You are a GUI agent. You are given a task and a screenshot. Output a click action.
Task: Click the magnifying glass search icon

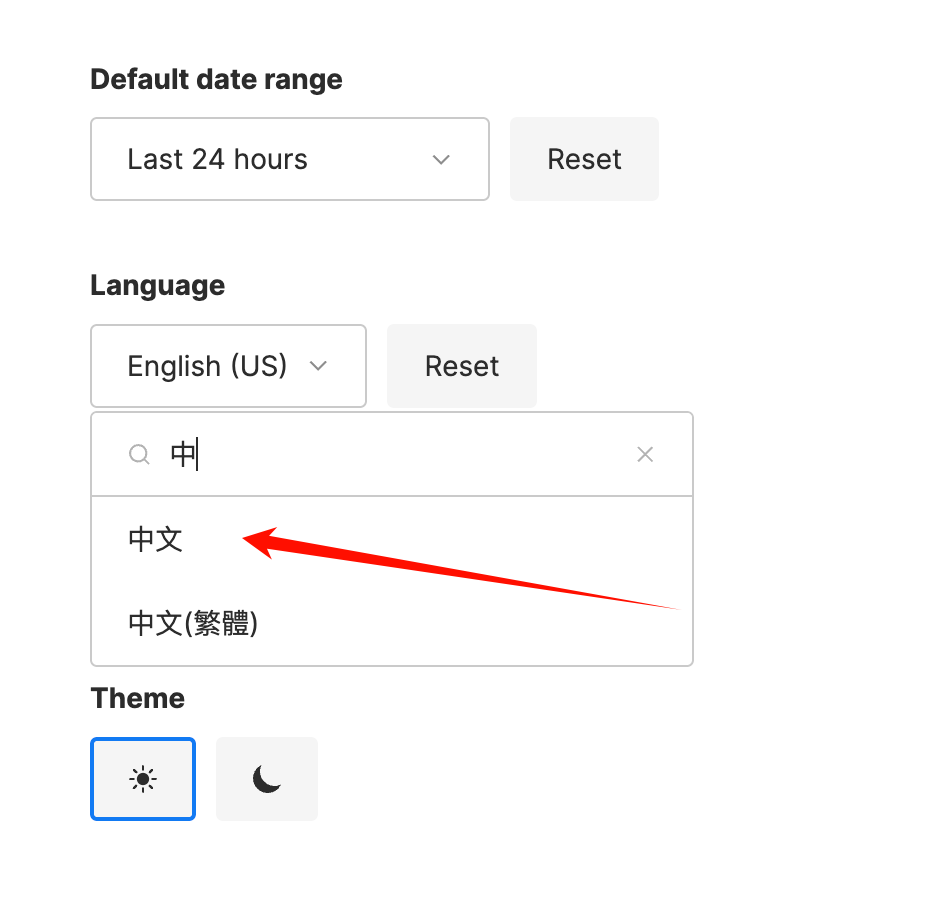coord(139,455)
